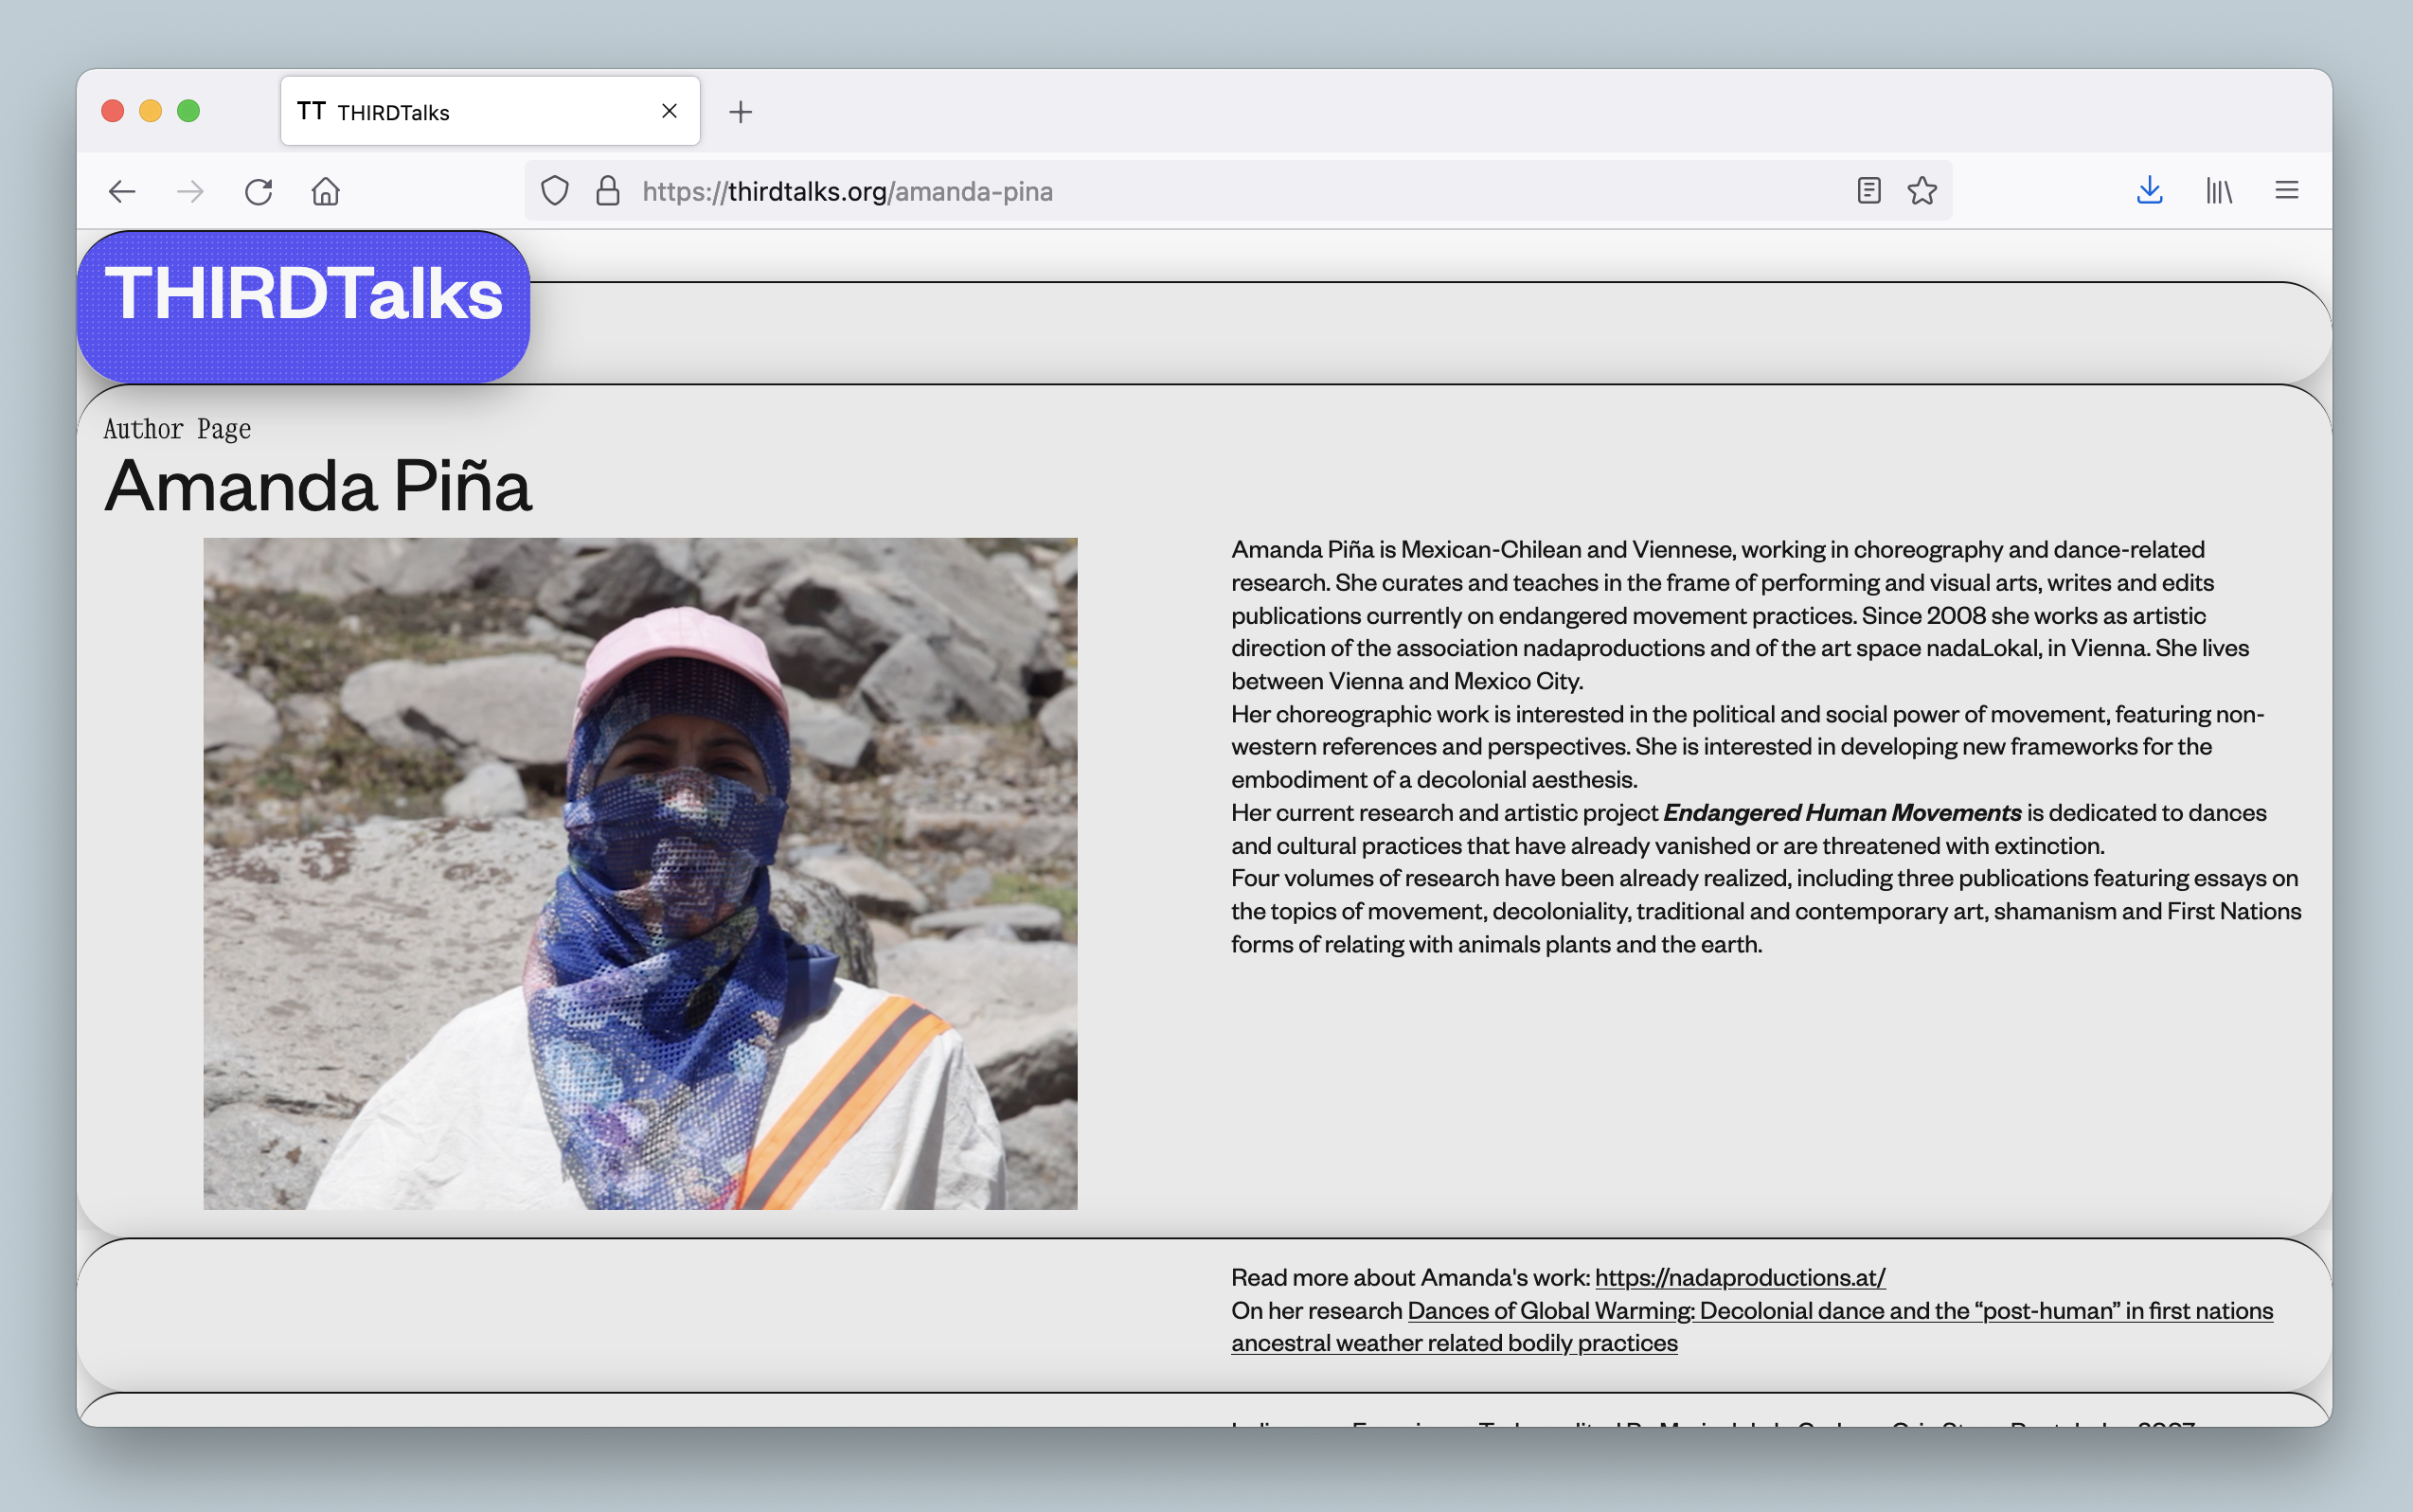Open the library bookmarks and history

[x=2219, y=191]
